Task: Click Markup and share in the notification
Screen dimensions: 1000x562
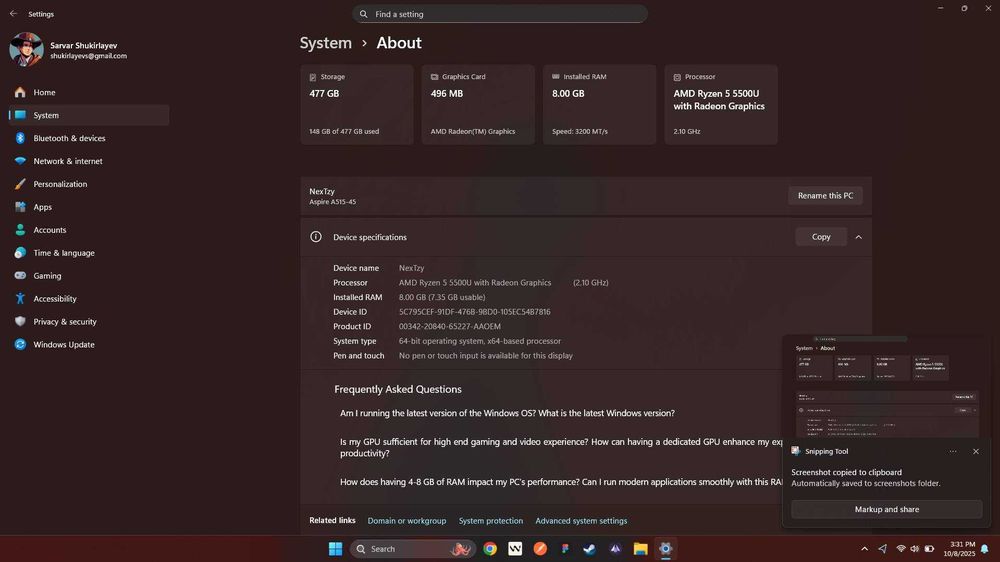Action: coord(886,510)
